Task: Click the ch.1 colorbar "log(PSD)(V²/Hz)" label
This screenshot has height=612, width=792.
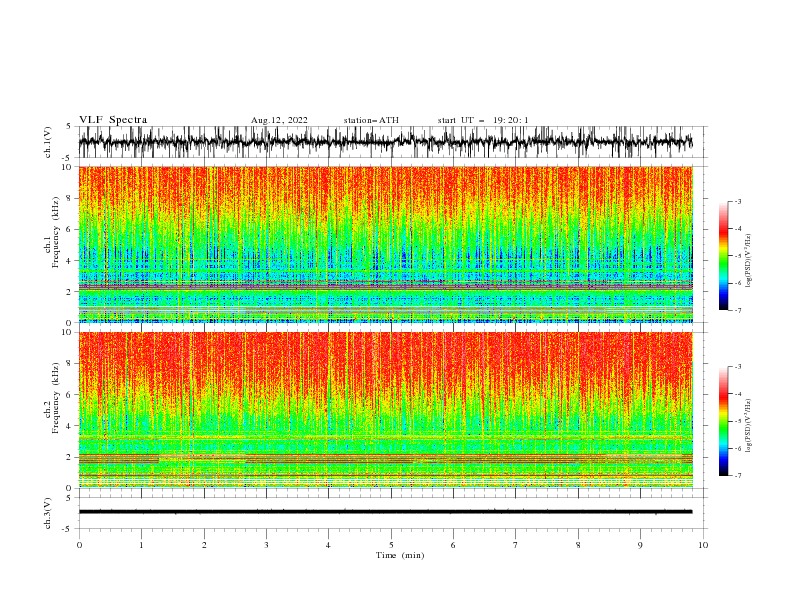Action: point(748,261)
